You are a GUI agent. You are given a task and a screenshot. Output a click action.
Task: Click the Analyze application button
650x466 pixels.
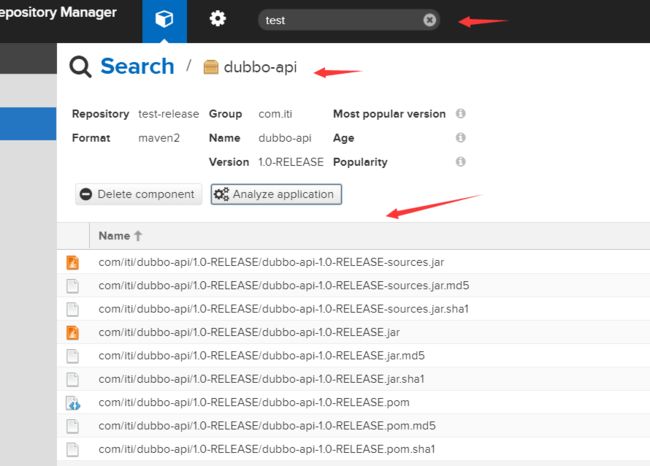click(x=276, y=194)
